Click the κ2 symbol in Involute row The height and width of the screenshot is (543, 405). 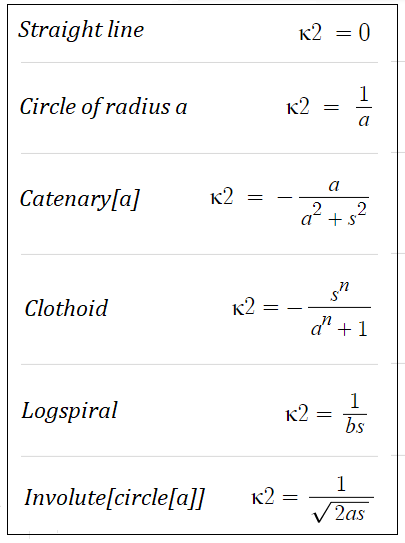coord(263,497)
